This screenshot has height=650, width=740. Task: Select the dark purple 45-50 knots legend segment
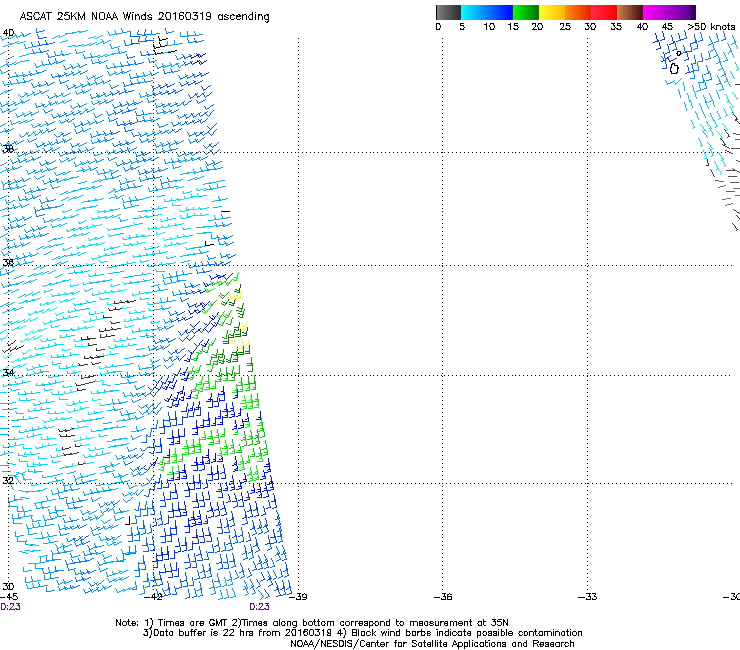coord(682,12)
